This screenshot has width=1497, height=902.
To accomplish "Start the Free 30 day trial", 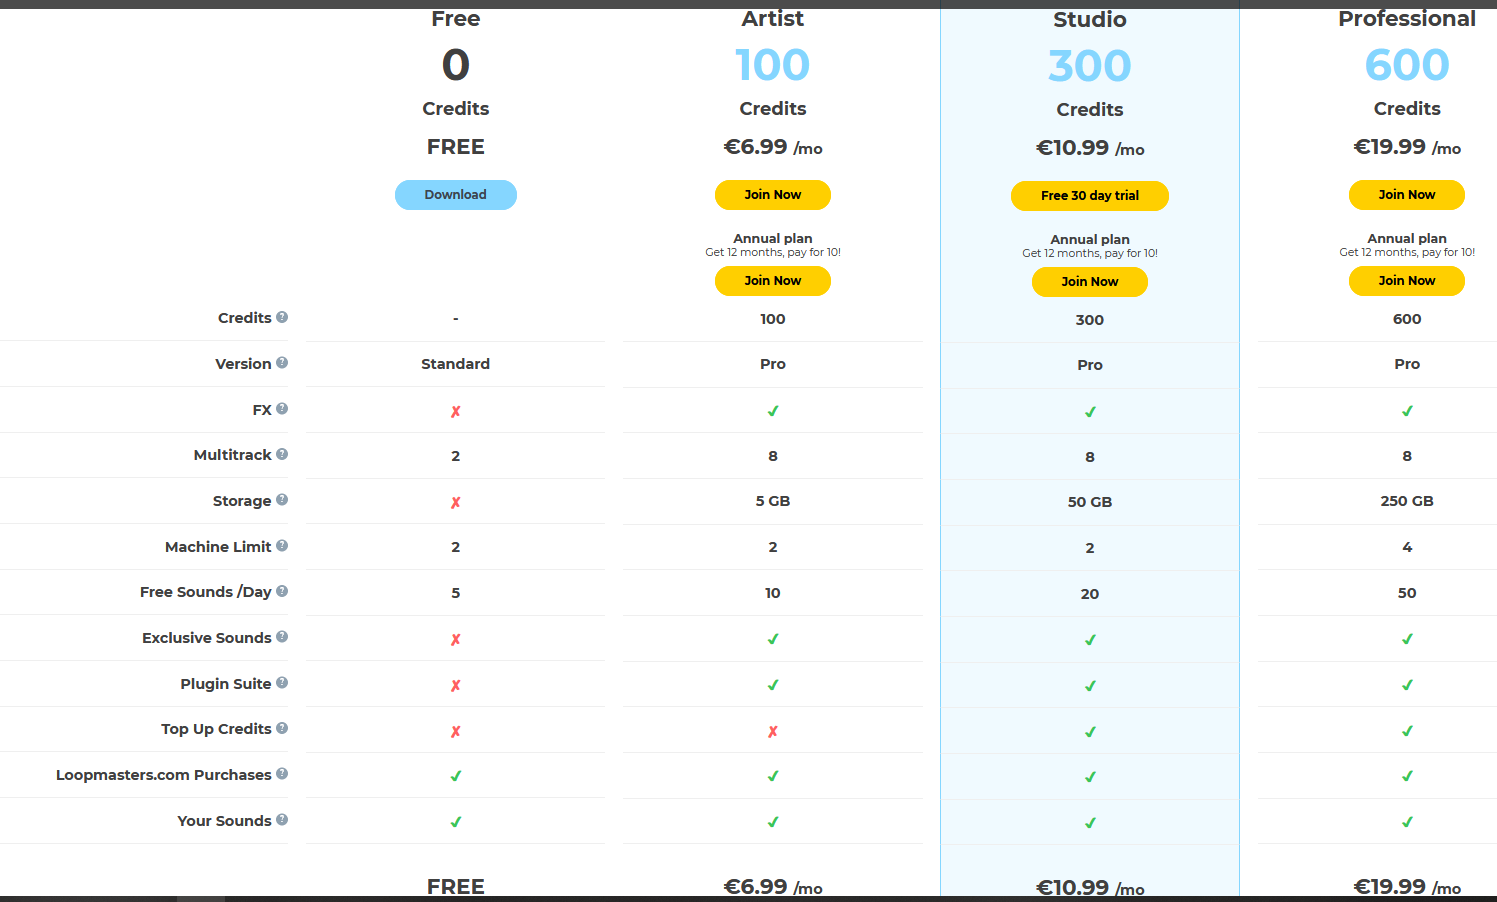I will click(1090, 196).
